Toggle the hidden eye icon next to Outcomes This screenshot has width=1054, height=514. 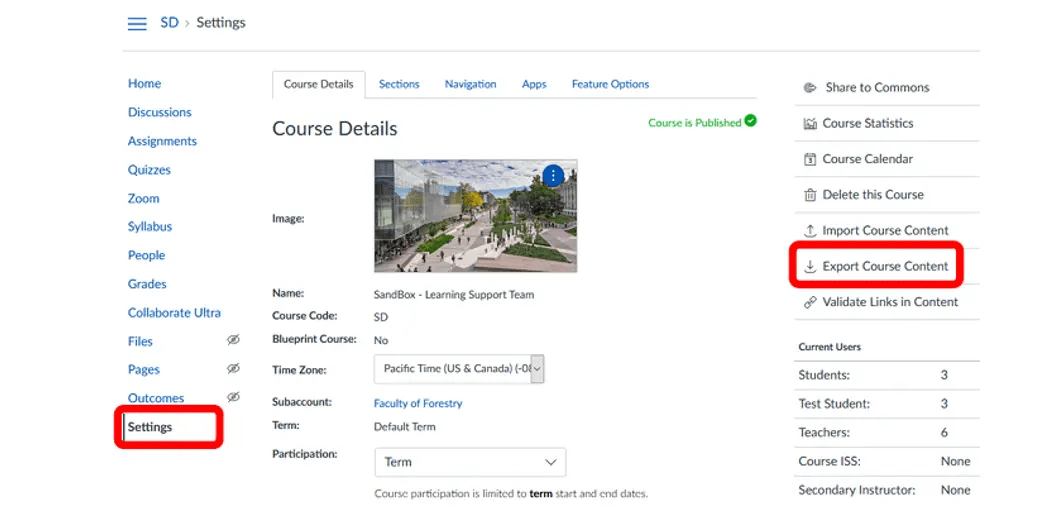coord(233,397)
